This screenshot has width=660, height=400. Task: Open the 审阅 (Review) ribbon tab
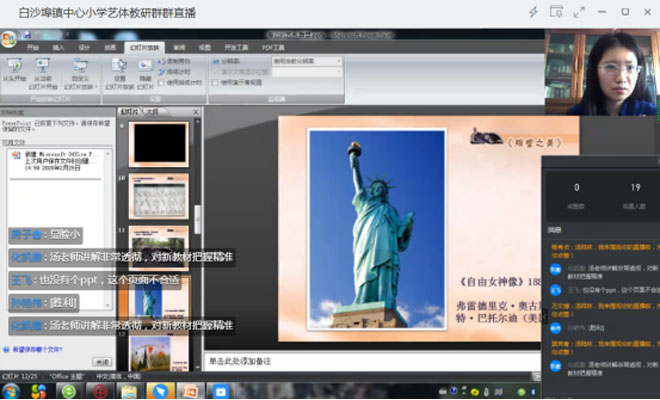point(179,48)
